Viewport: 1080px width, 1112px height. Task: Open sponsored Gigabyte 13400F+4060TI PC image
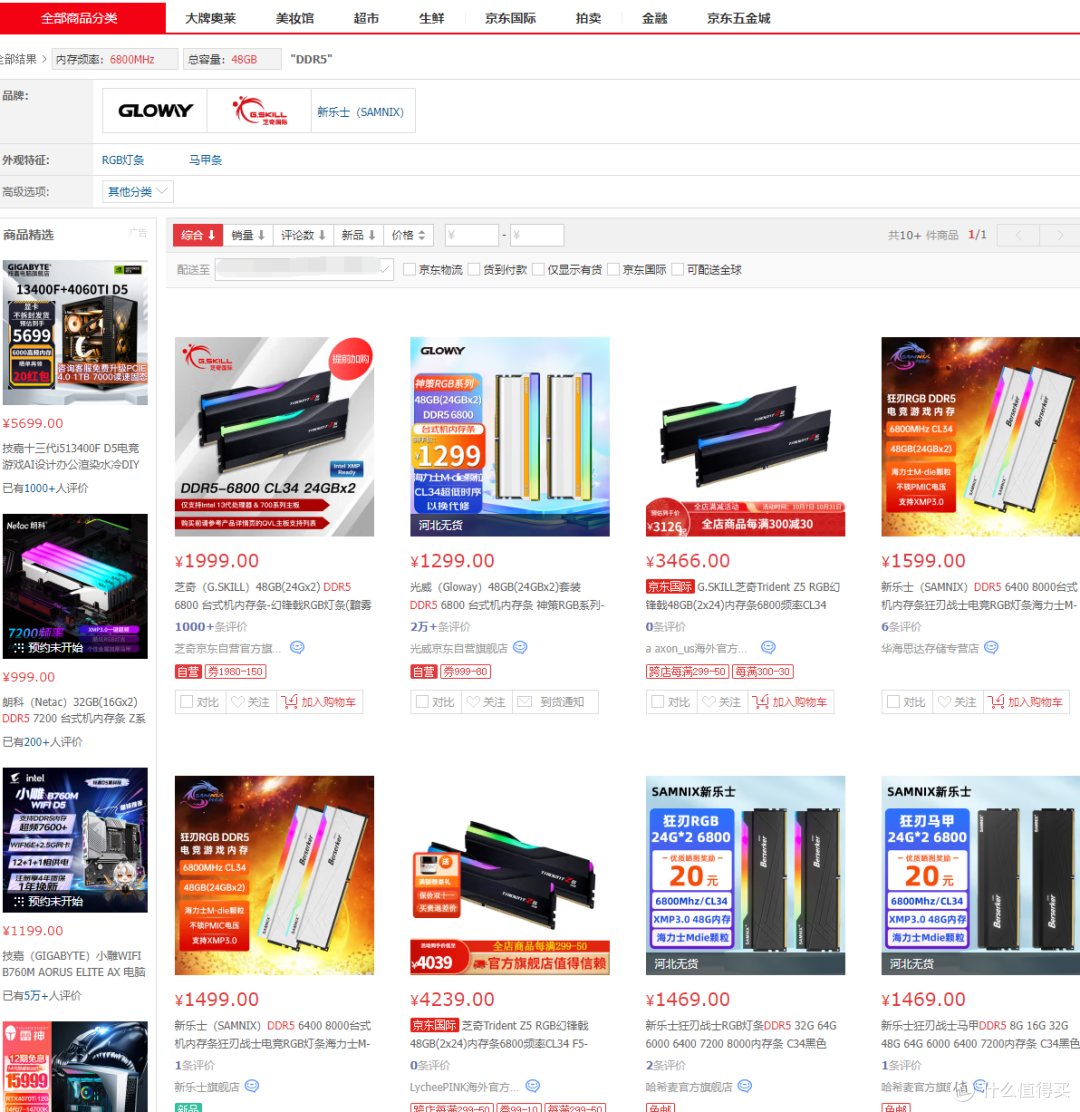pyautogui.click(x=75, y=333)
